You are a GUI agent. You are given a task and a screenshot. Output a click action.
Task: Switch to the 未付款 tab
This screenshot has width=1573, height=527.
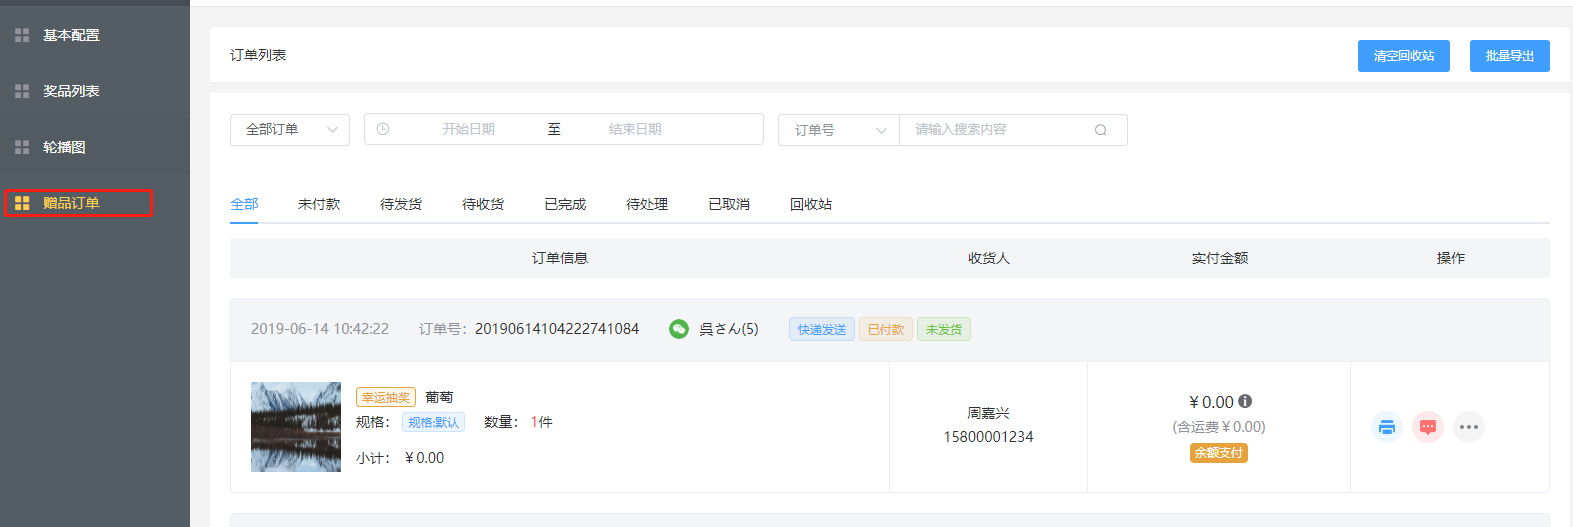(319, 204)
